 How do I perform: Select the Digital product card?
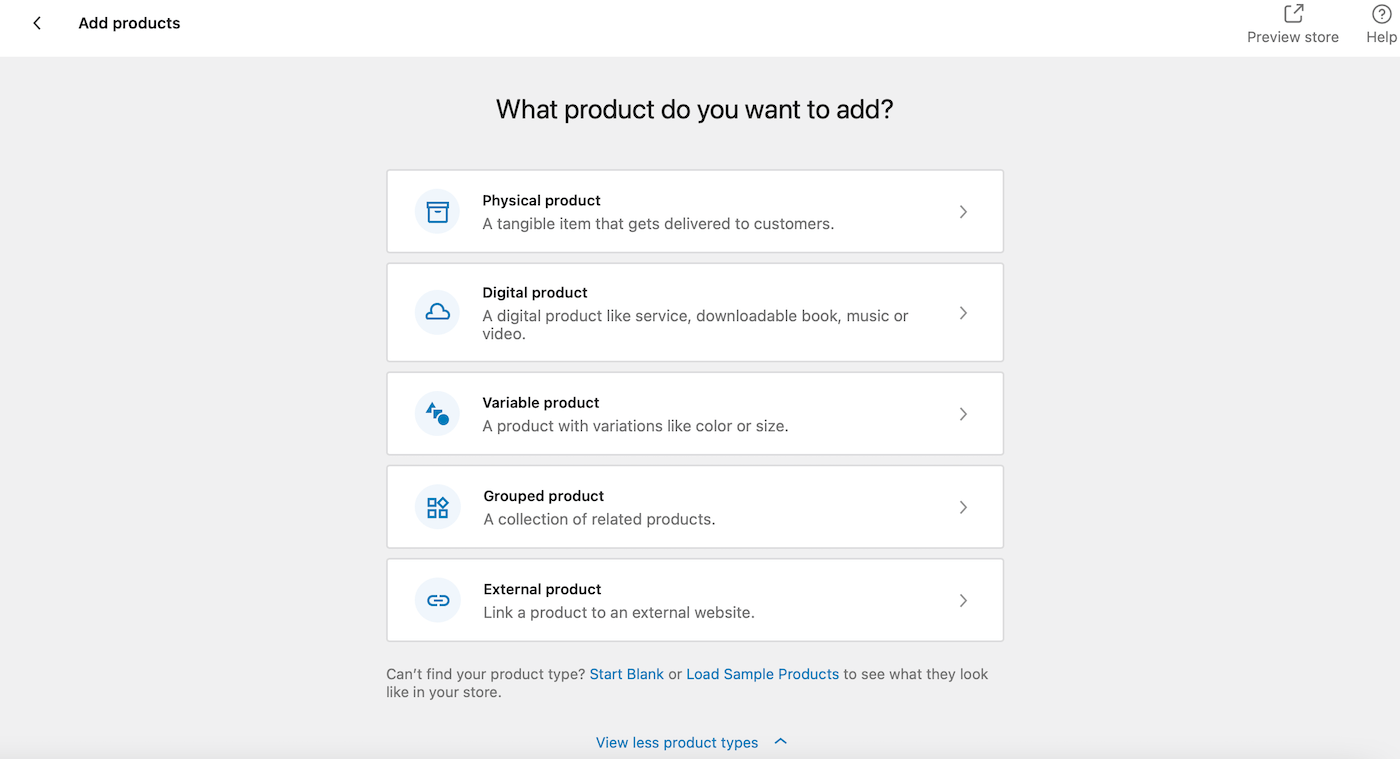[x=695, y=312]
